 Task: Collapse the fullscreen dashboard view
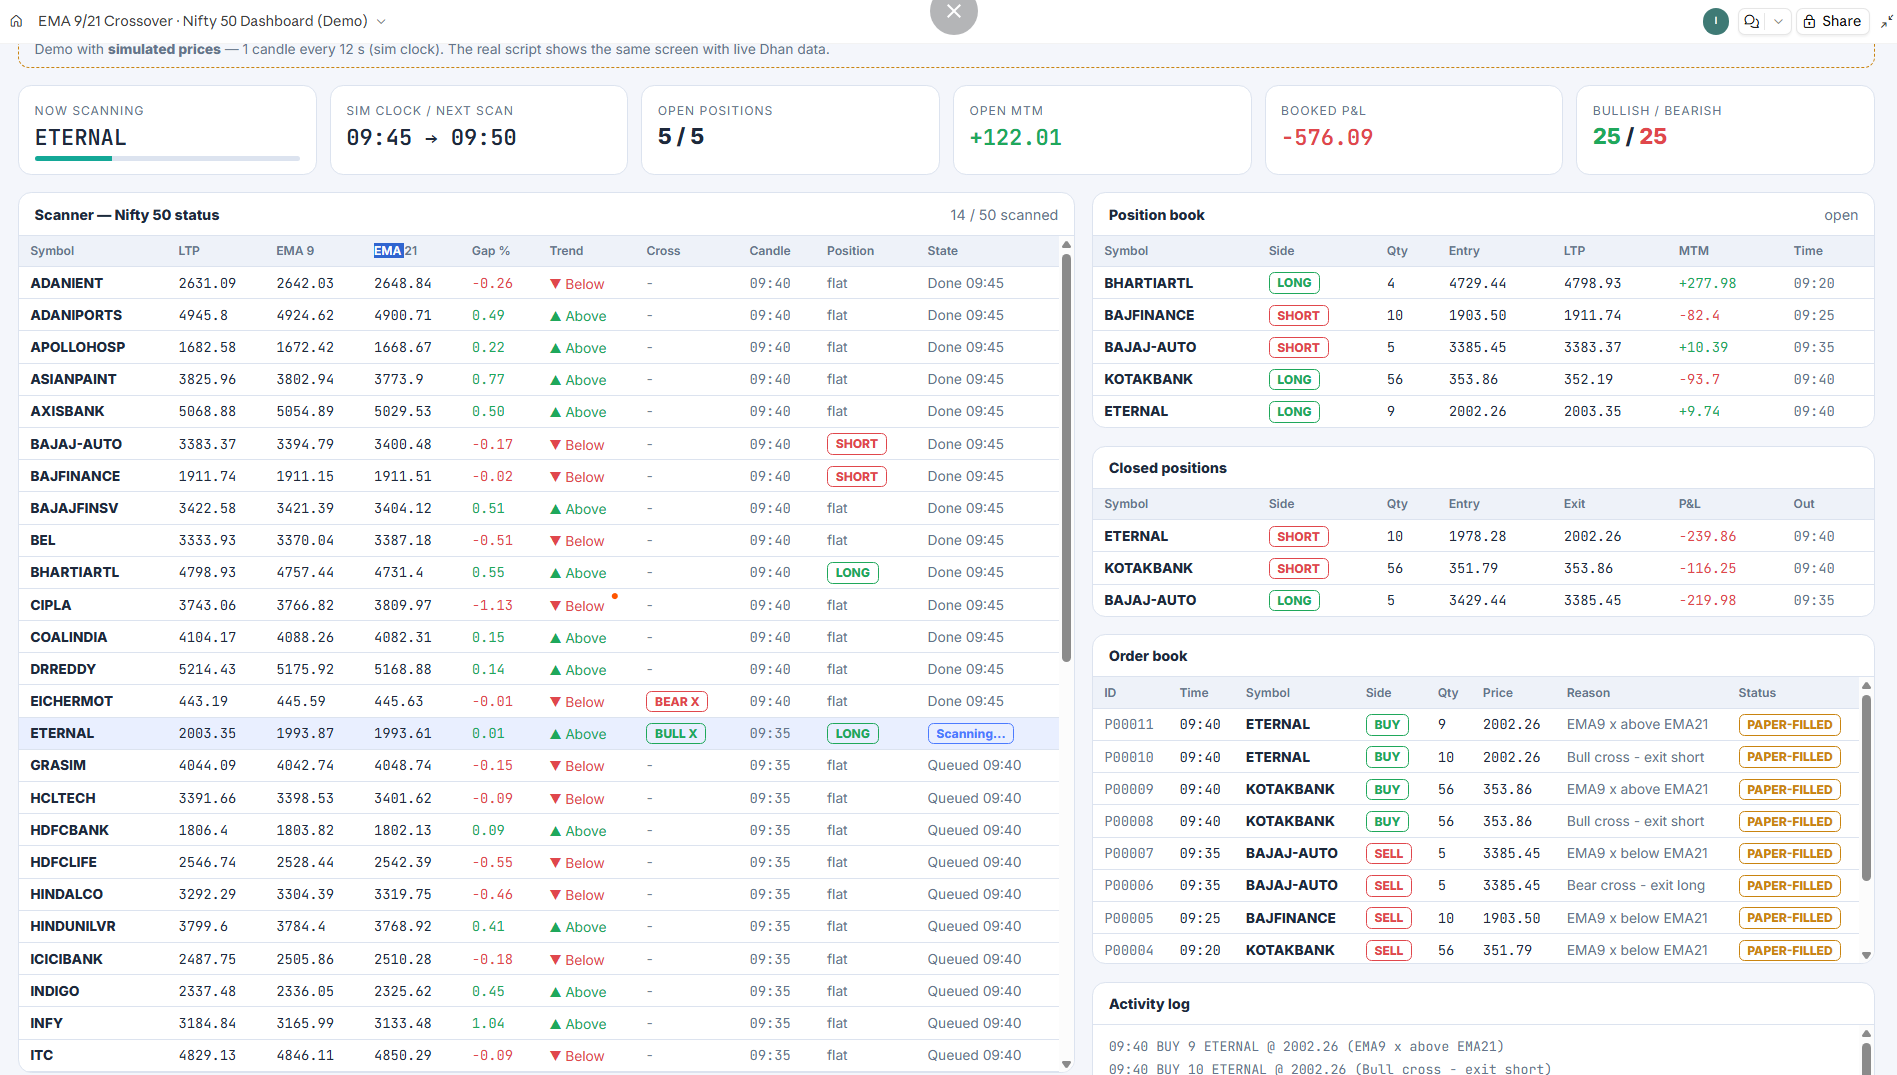coord(1886,21)
